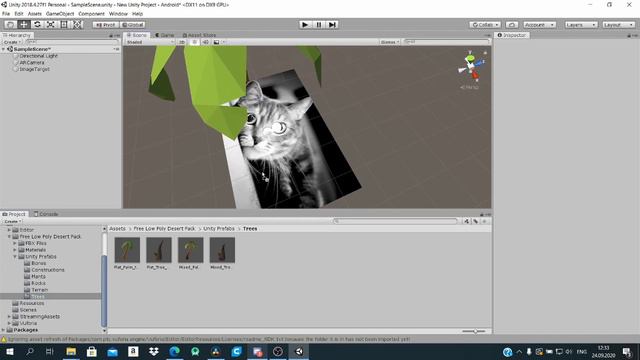Select the Inspector tab

[x=511, y=35]
